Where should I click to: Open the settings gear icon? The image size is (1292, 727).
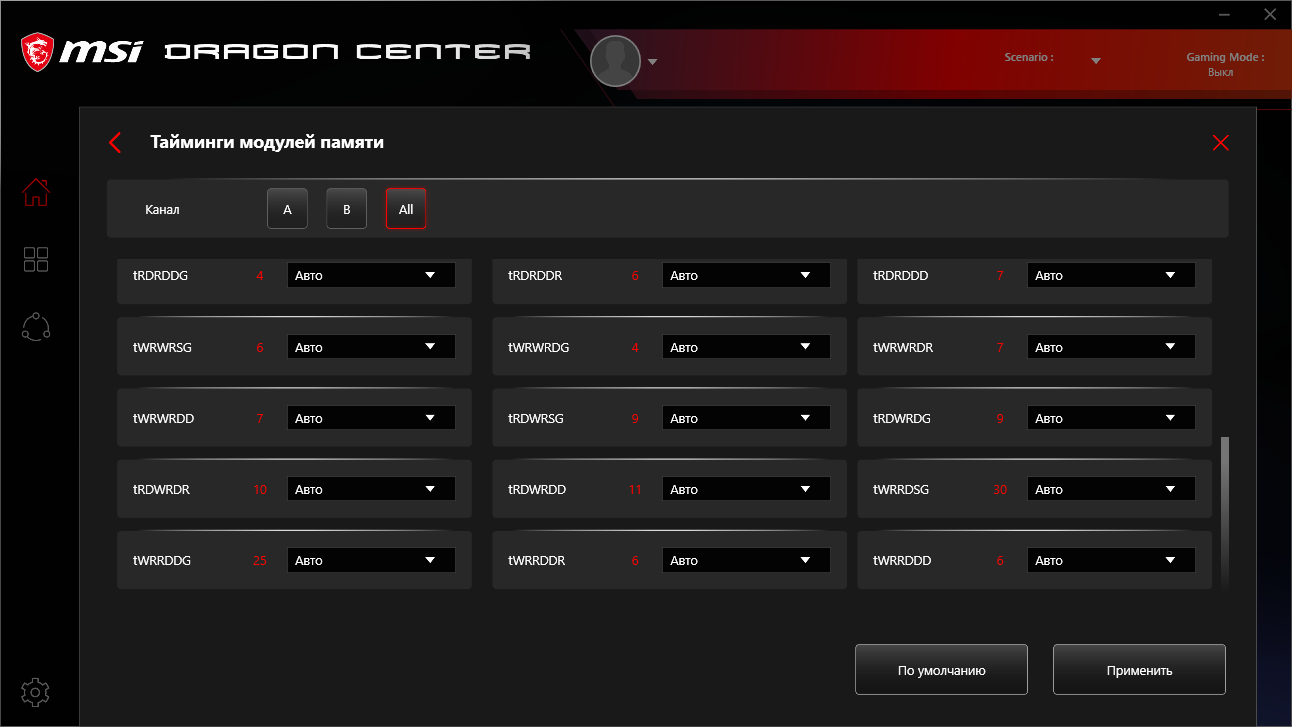(x=35, y=691)
